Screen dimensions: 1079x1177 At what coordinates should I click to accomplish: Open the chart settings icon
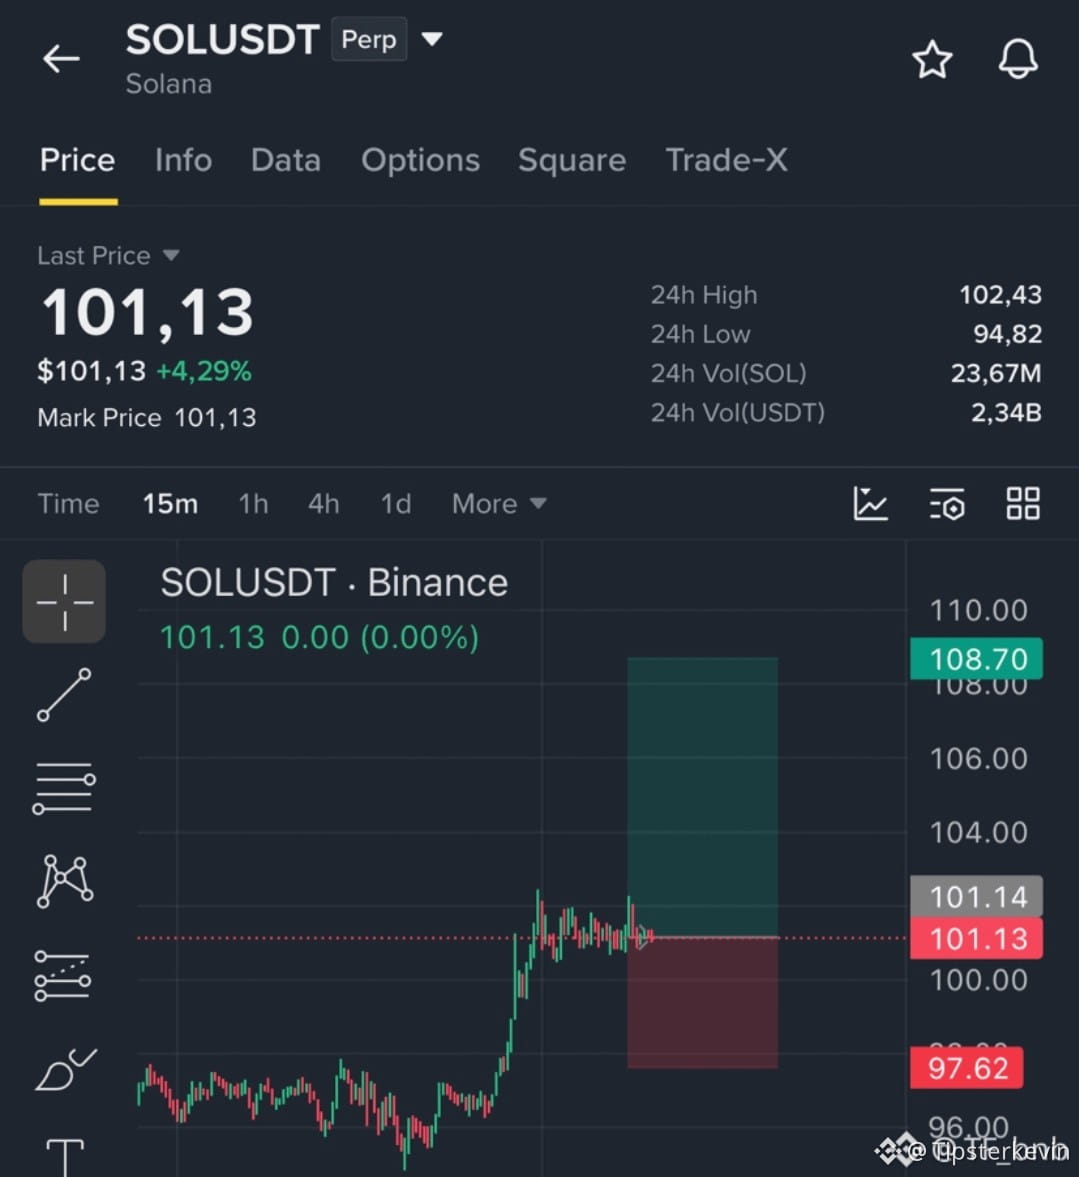(x=947, y=504)
